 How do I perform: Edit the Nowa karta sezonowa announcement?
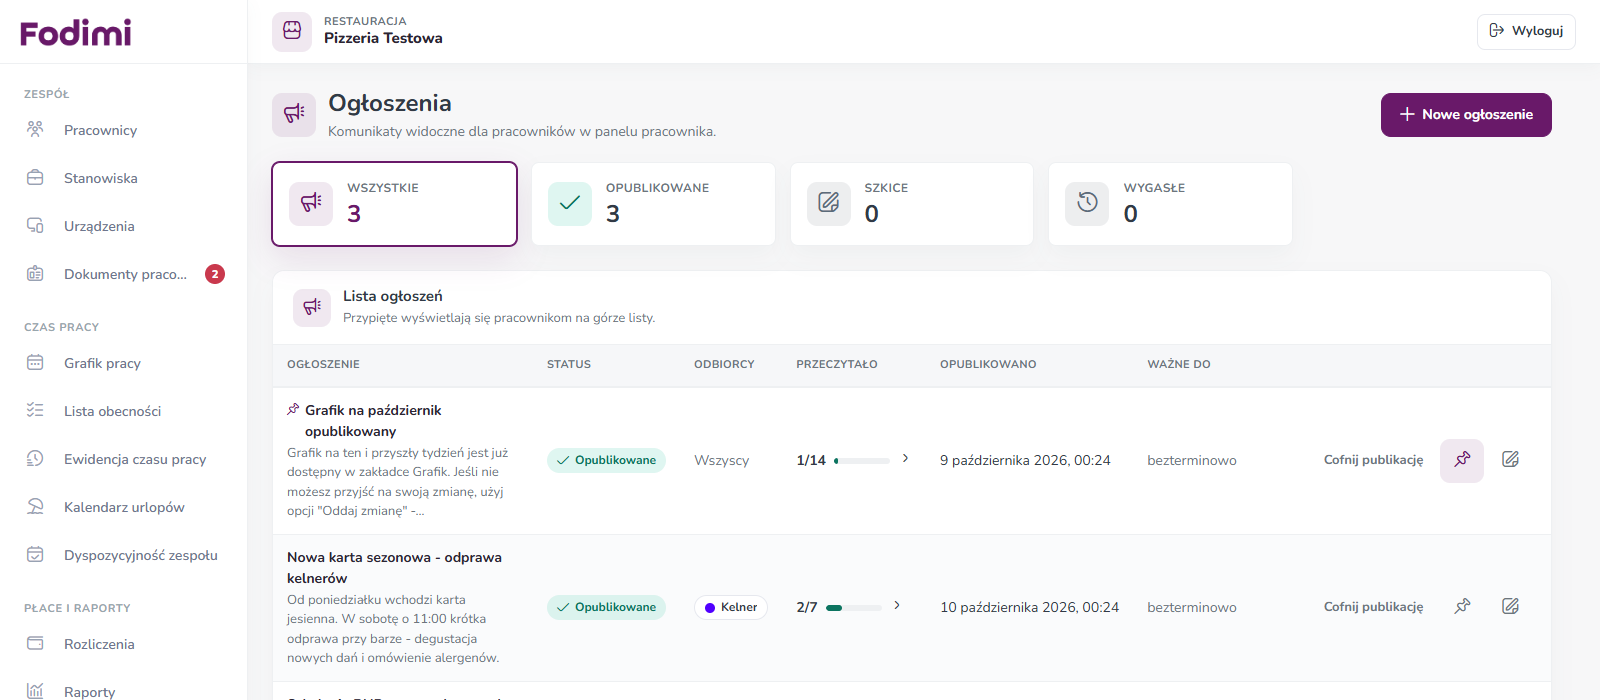[1510, 607]
